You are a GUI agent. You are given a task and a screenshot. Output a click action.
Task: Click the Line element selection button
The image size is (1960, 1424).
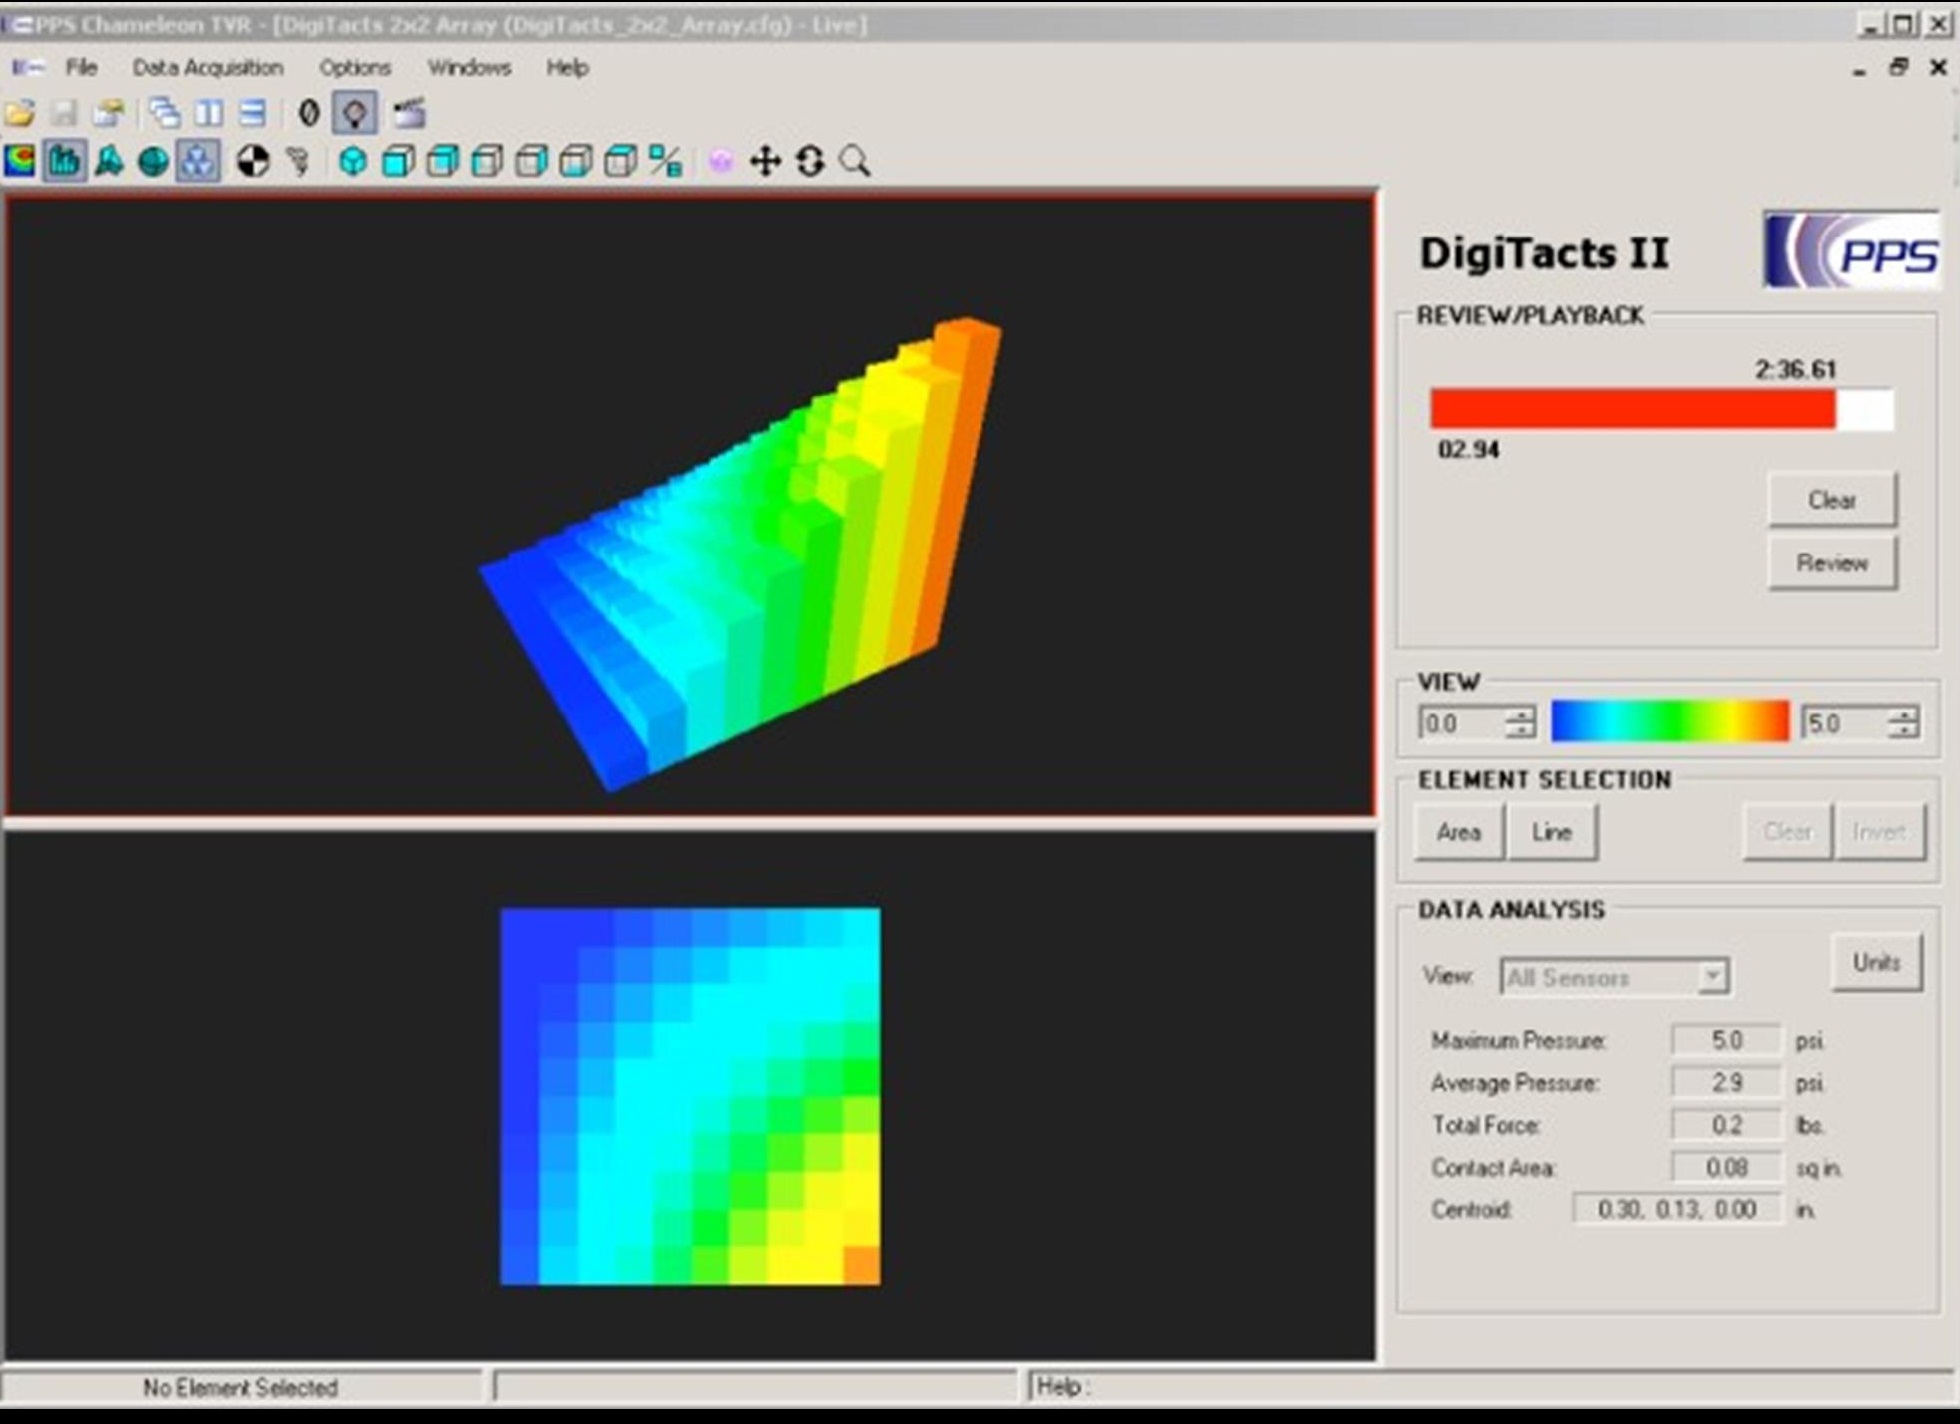[x=1552, y=831]
